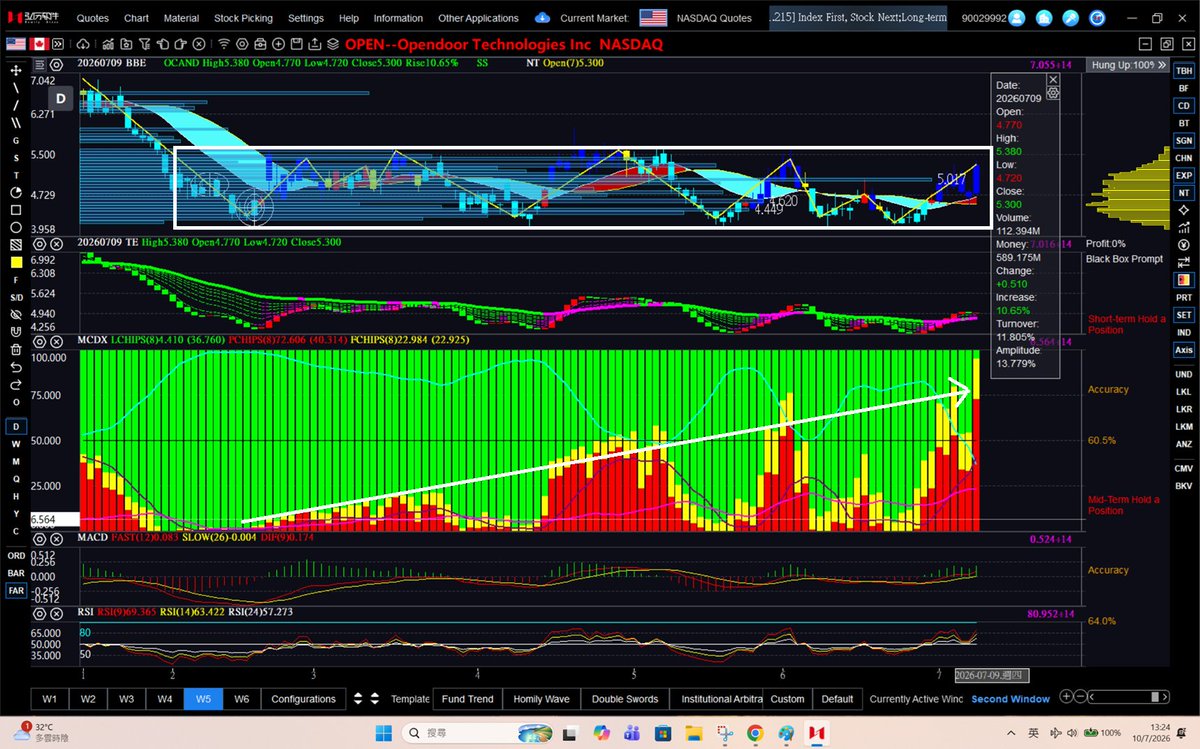This screenshot has height=749, width=1200.
Task: Select the T text annotation tool
Action: [16, 174]
